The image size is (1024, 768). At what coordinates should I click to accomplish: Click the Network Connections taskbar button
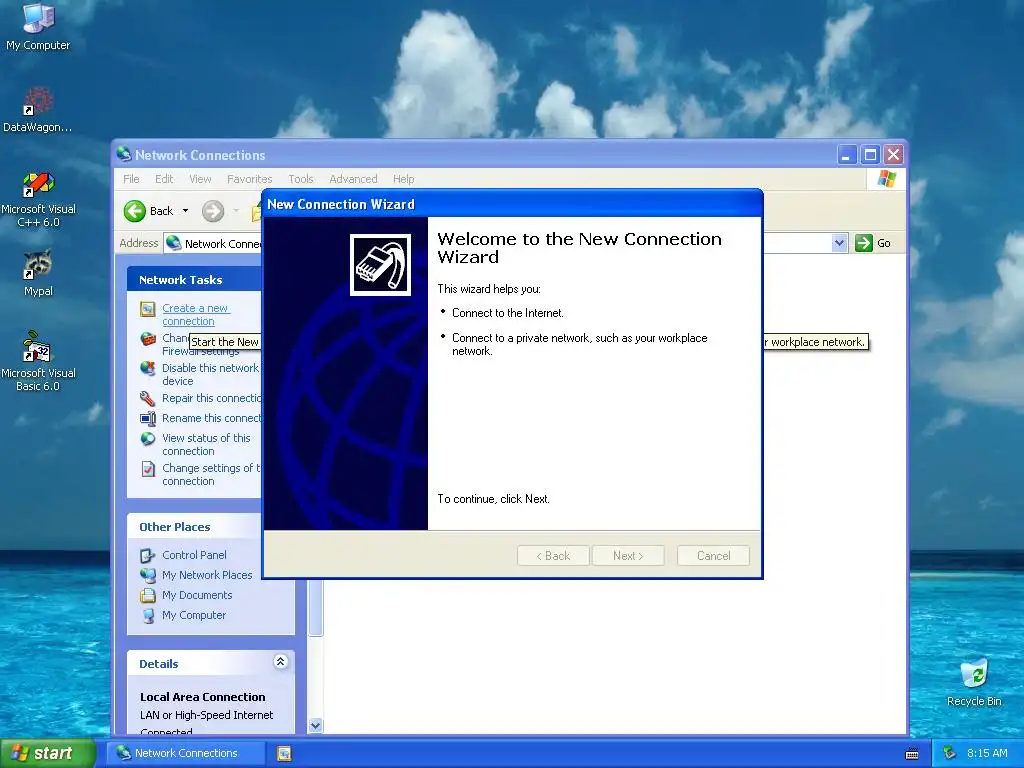click(187, 754)
